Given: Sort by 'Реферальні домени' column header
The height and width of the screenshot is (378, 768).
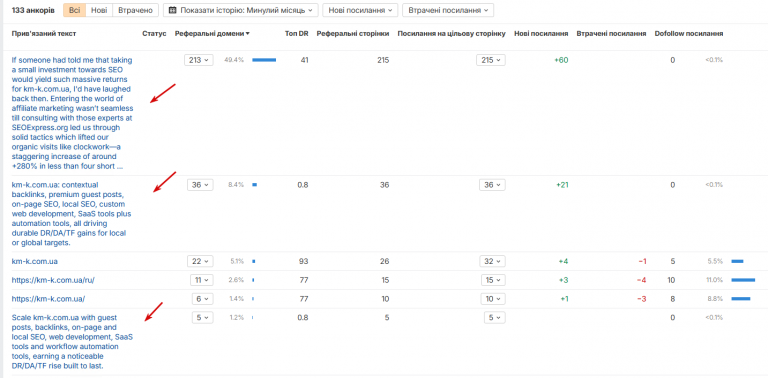Looking at the screenshot, I should pyautogui.click(x=212, y=34).
